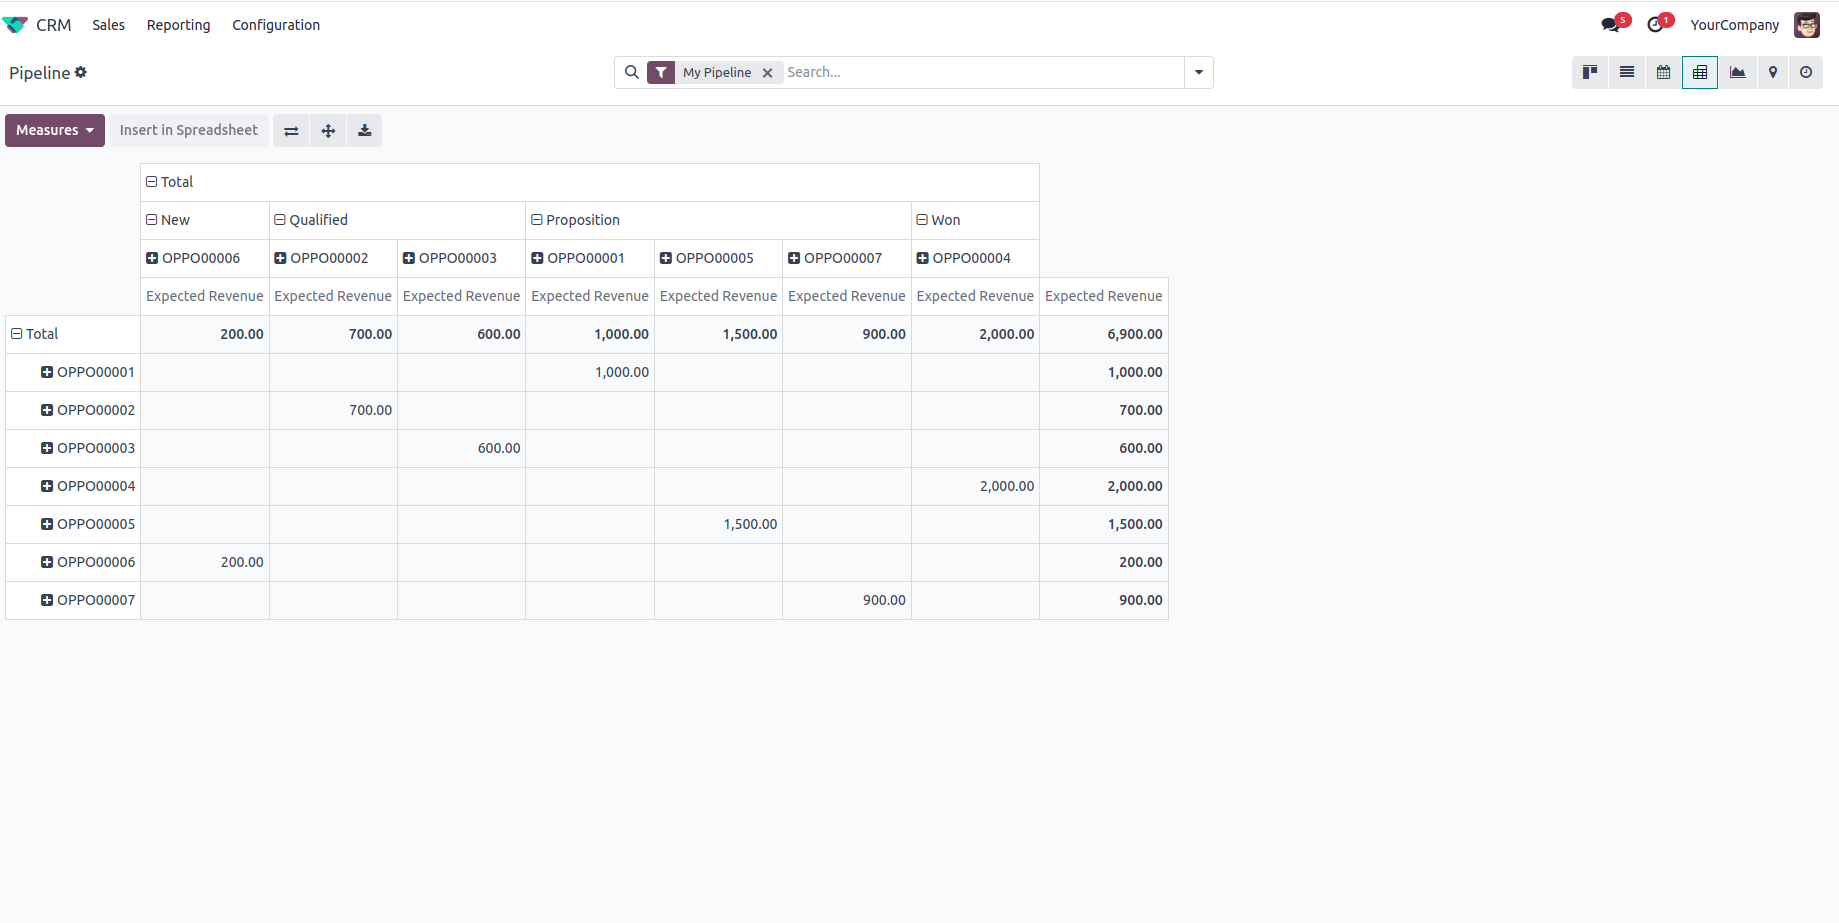Viewport: 1839px width, 923px height.
Task: Open the Sales menu
Action: coord(109,25)
